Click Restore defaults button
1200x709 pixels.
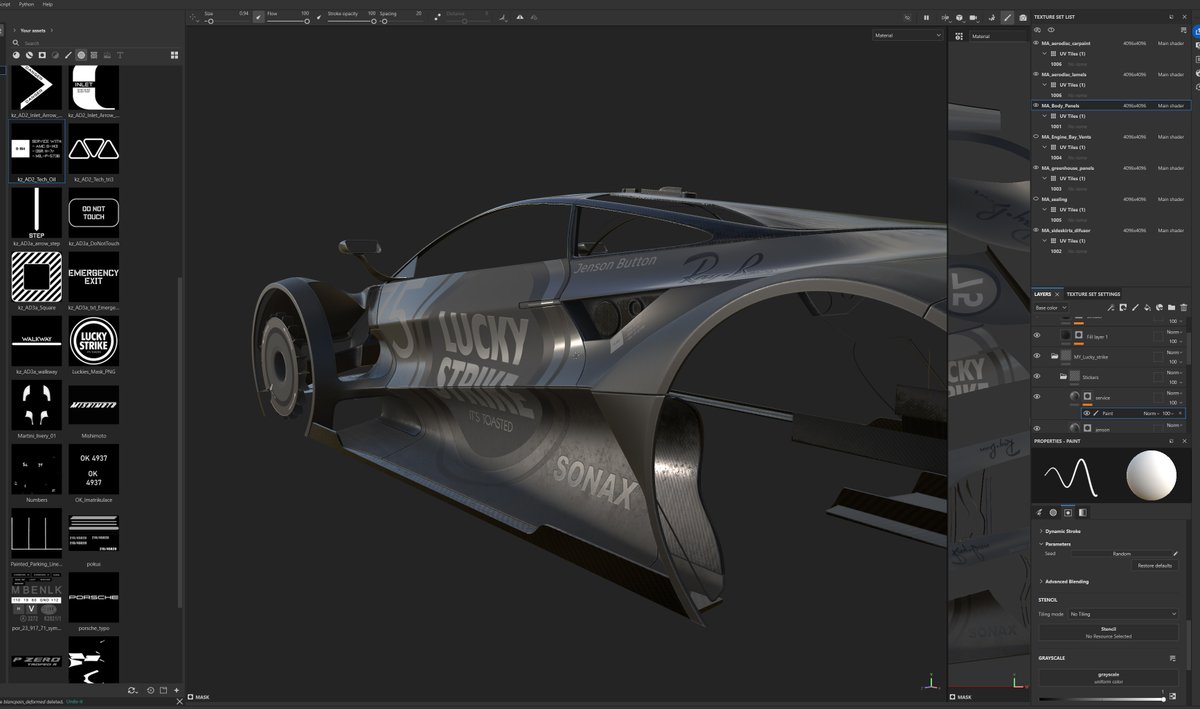click(x=1156, y=566)
